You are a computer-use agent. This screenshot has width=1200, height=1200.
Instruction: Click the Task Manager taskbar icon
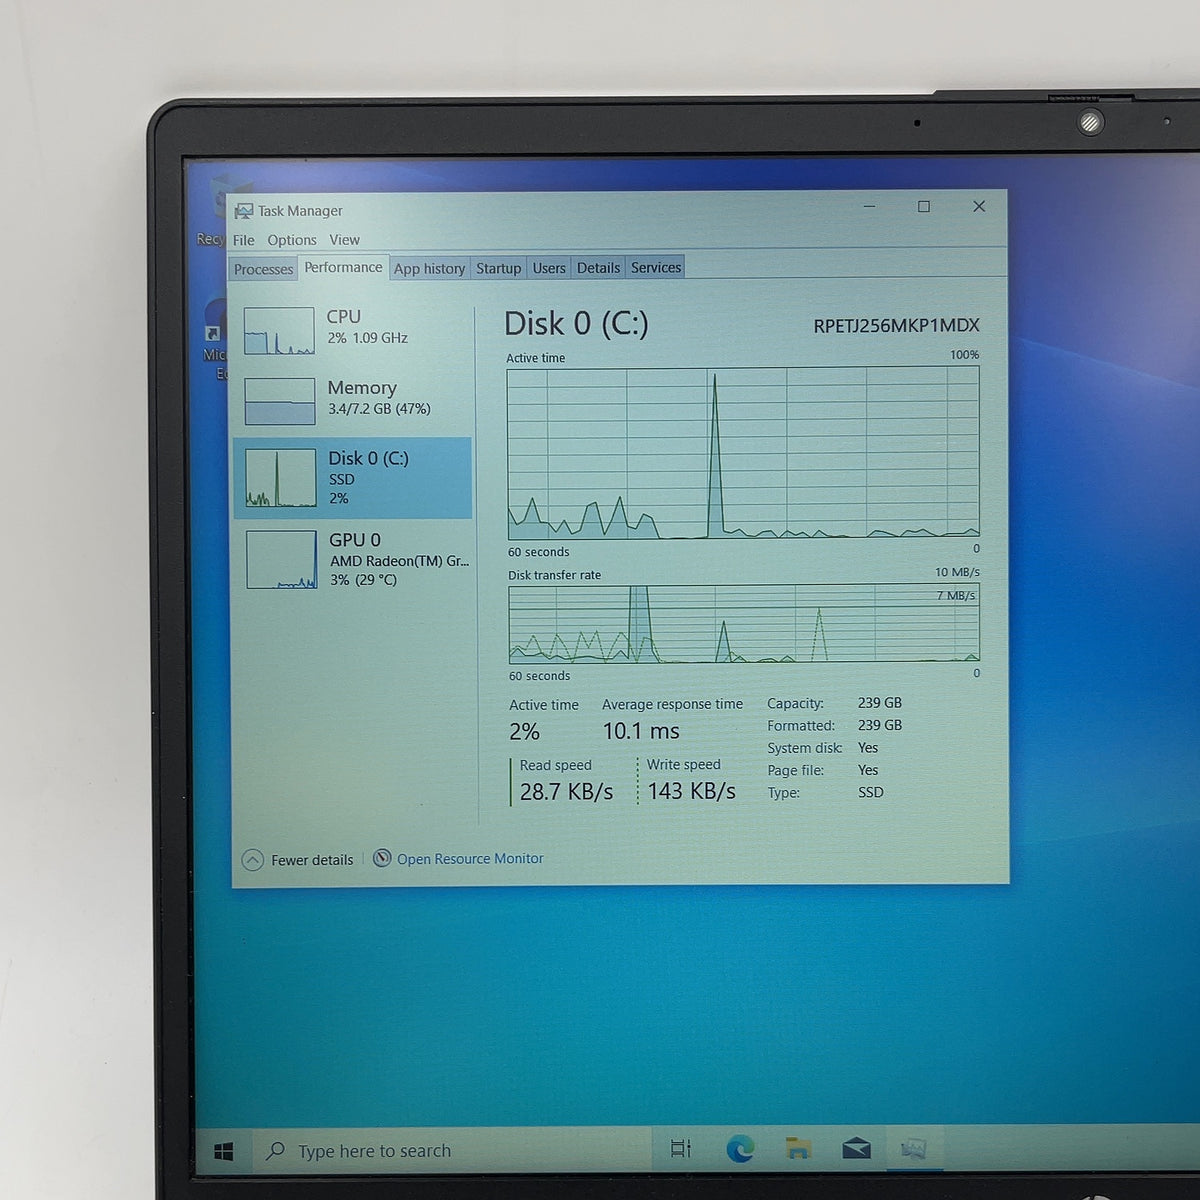click(x=913, y=1149)
